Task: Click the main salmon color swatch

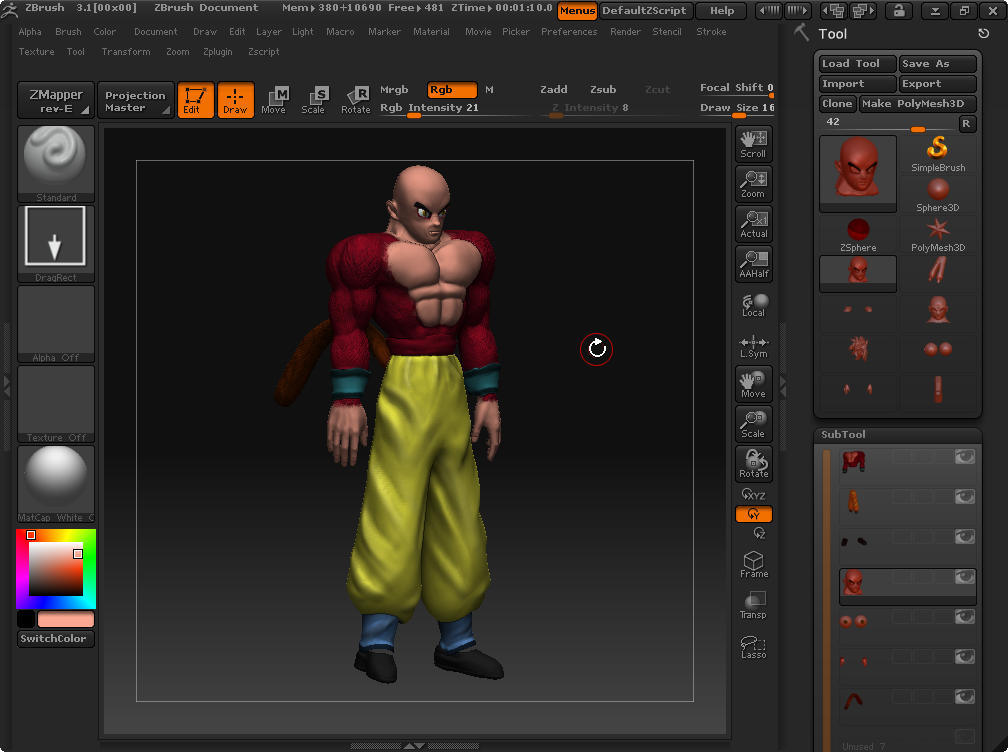Action: (66, 619)
